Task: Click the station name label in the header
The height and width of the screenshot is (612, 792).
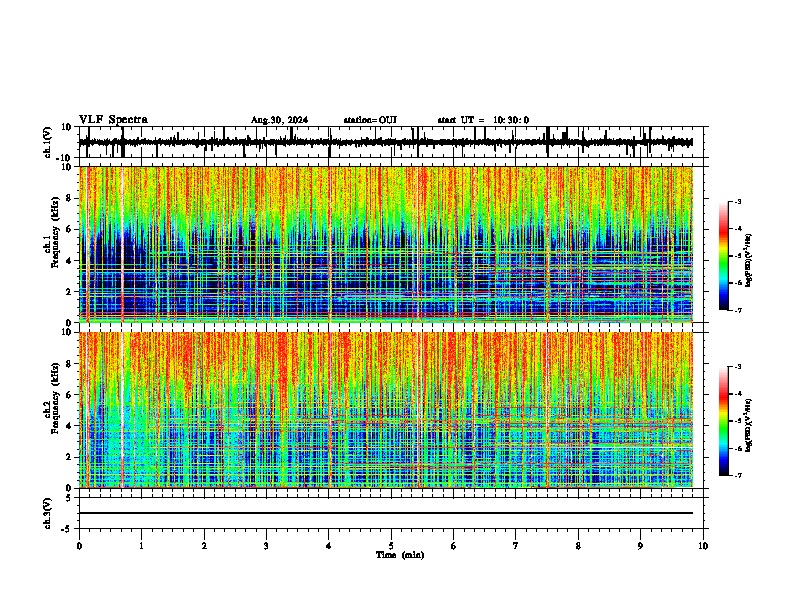Action: pyautogui.click(x=370, y=120)
